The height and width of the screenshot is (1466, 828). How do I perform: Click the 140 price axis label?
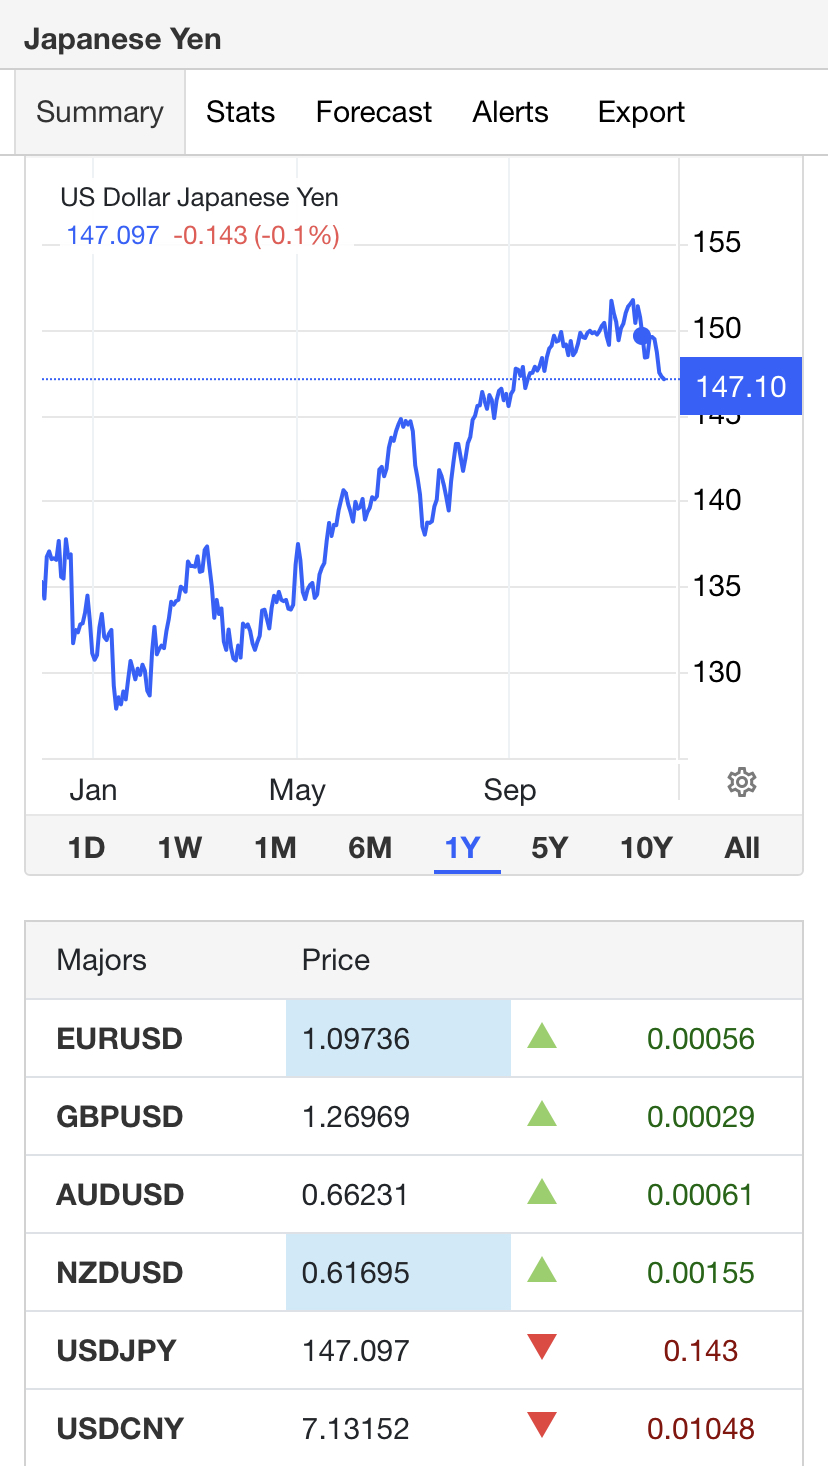717,499
